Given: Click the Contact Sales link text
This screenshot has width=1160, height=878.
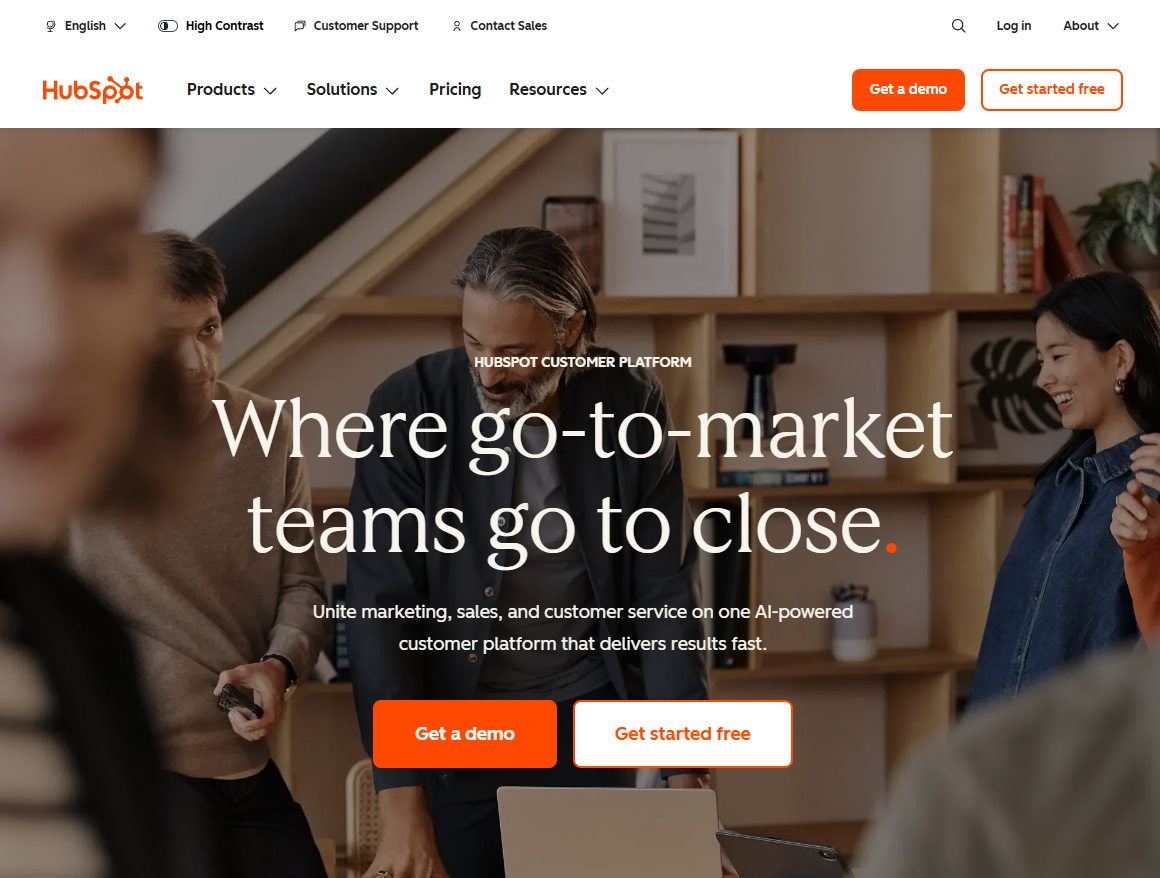Looking at the screenshot, I should 508,26.
